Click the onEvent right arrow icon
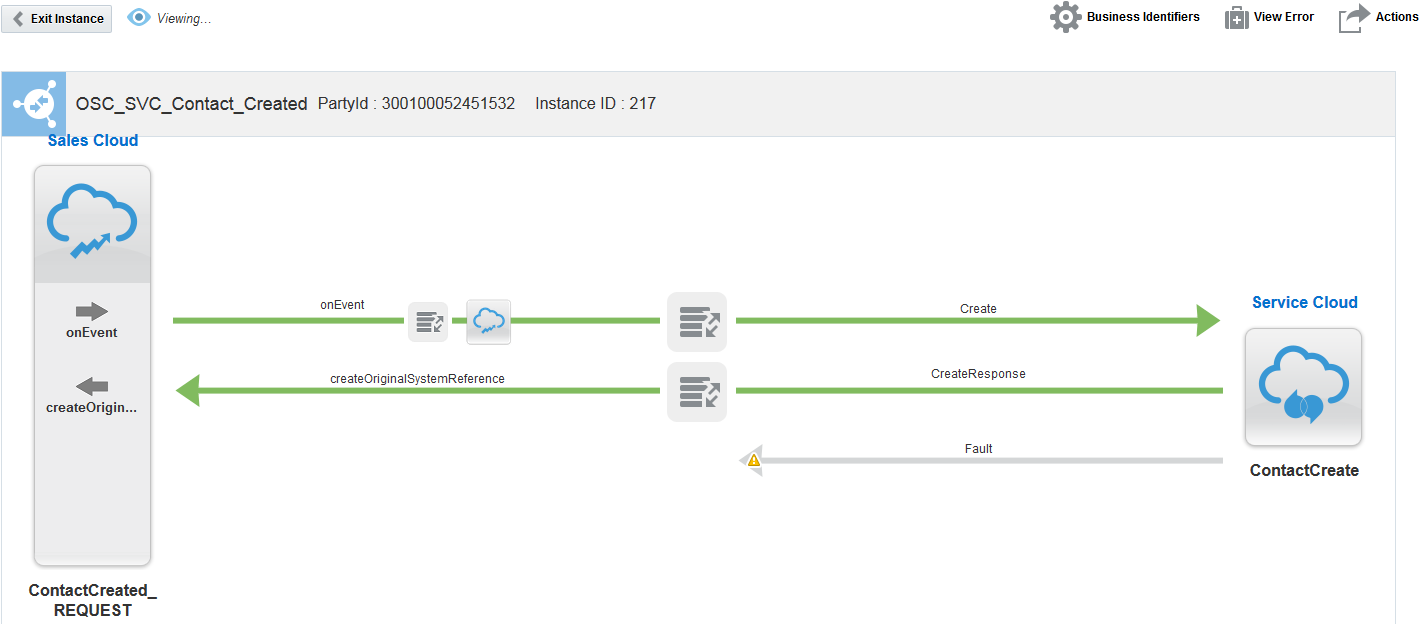1426x624 pixels. (x=92, y=311)
